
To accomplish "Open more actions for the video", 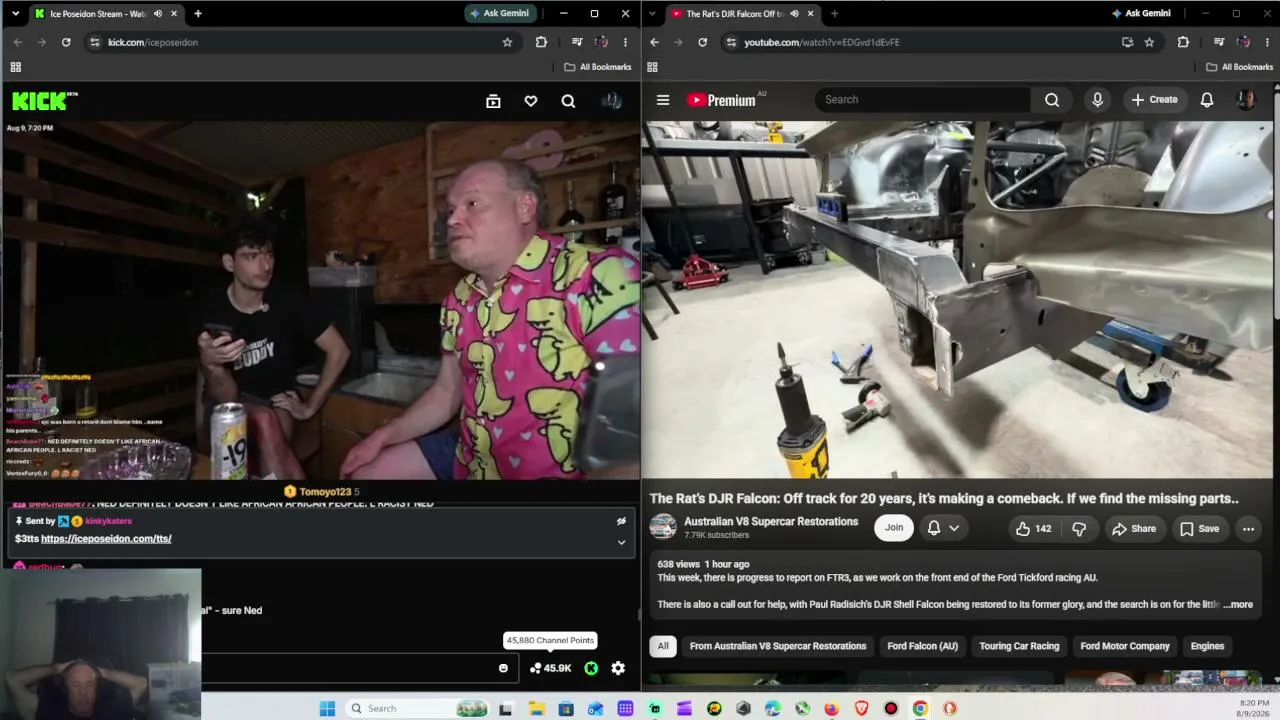I will click(1248, 528).
